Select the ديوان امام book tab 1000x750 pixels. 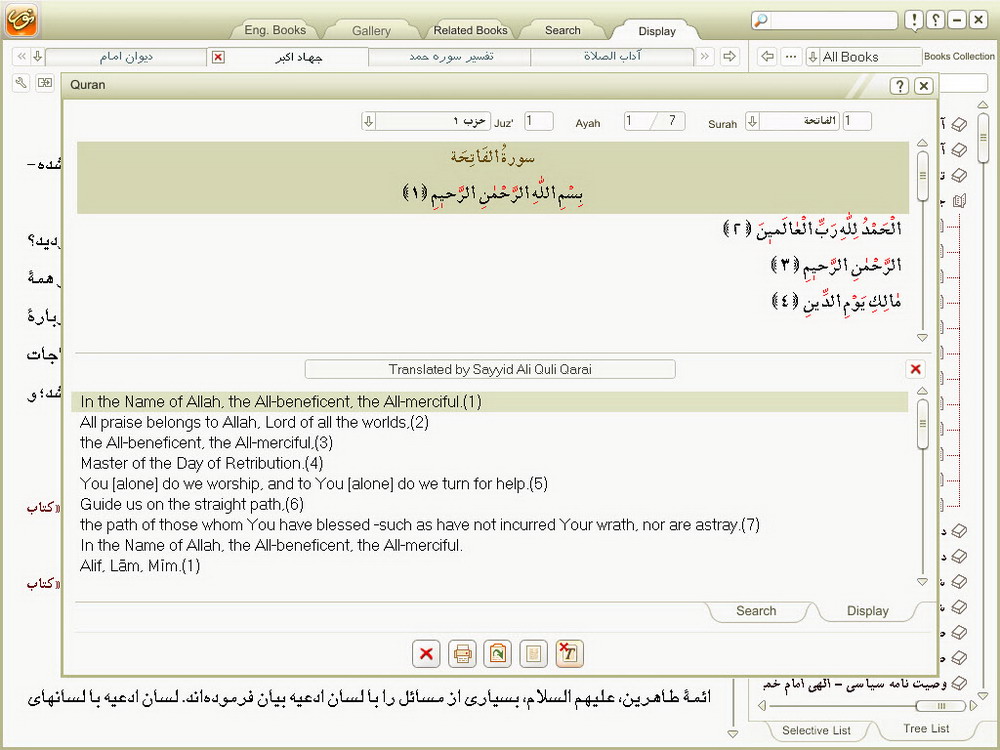pyautogui.click(x=126, y=57)
